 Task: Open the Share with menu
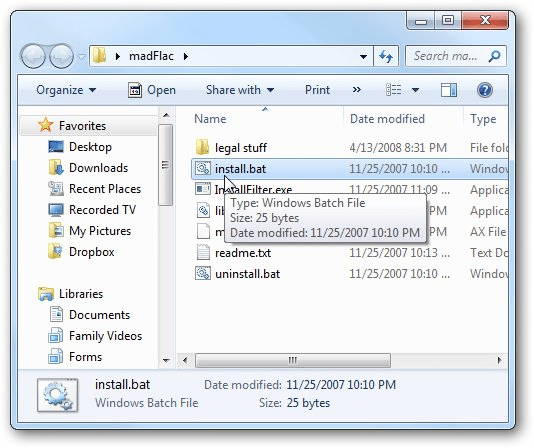240,90
